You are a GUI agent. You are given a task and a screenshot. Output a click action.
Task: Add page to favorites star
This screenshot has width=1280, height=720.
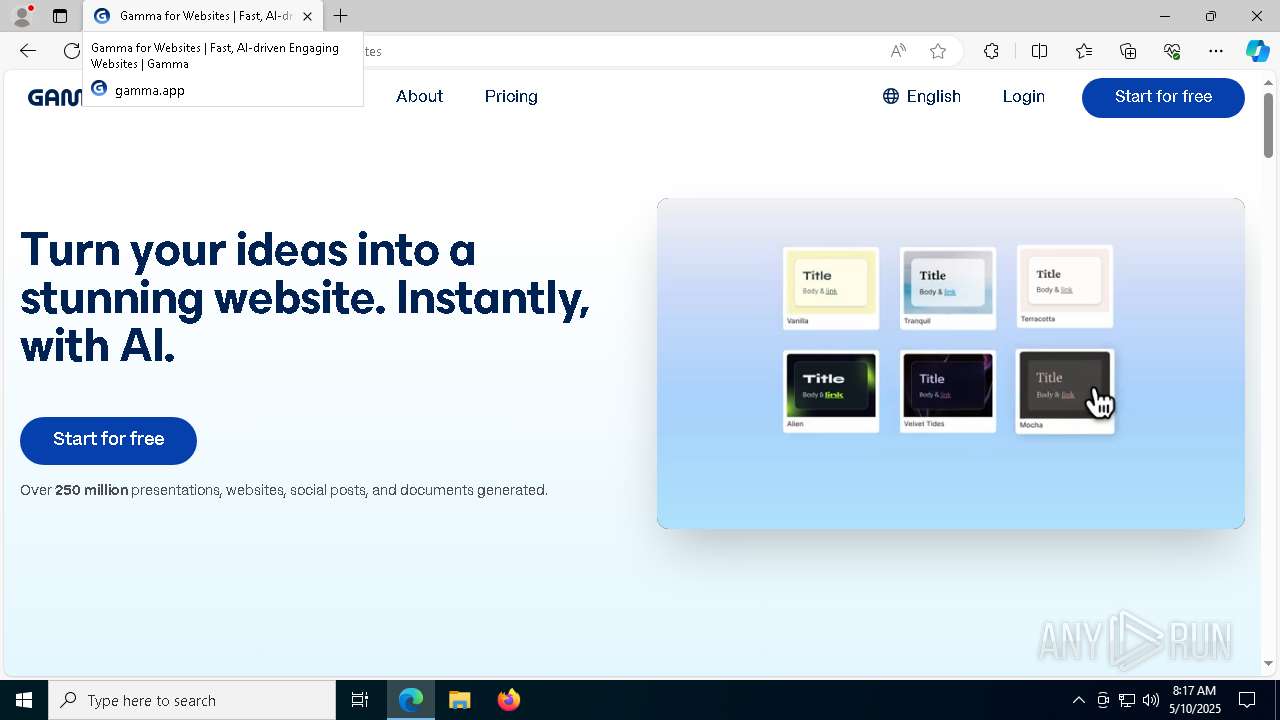(938, 51)
